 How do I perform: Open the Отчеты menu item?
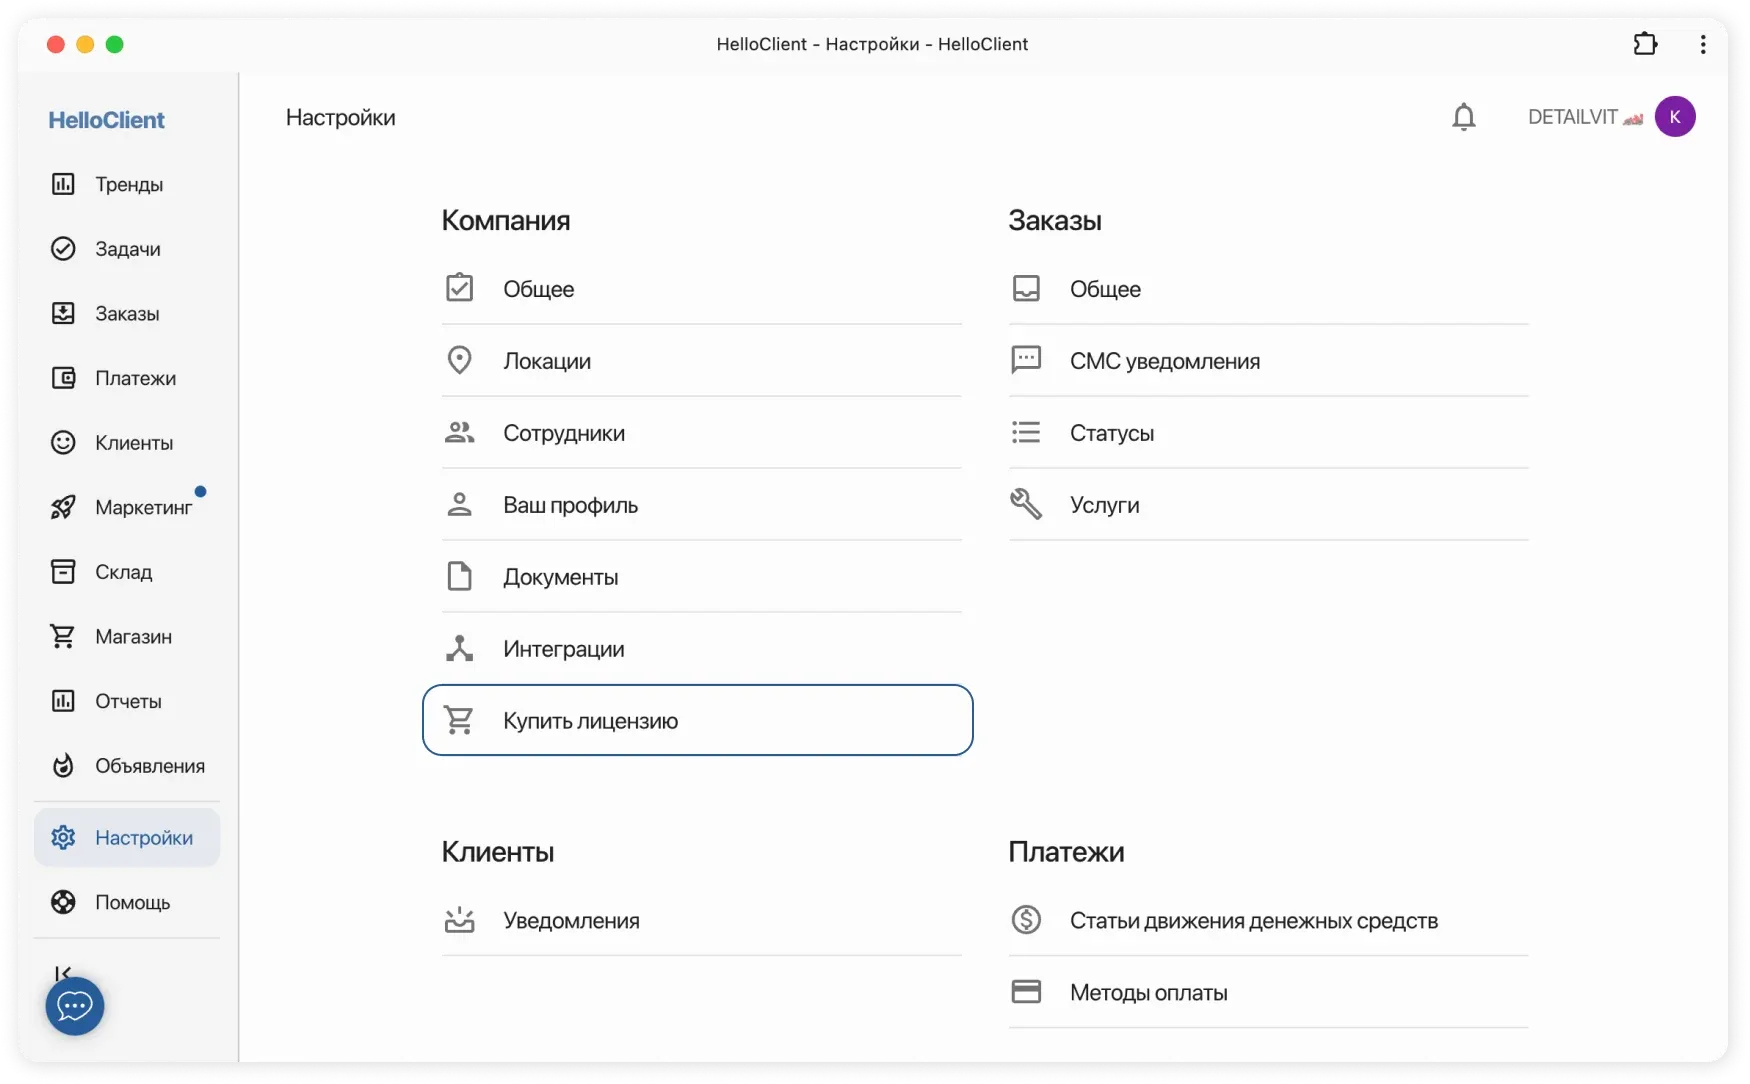tap(127, 701)
